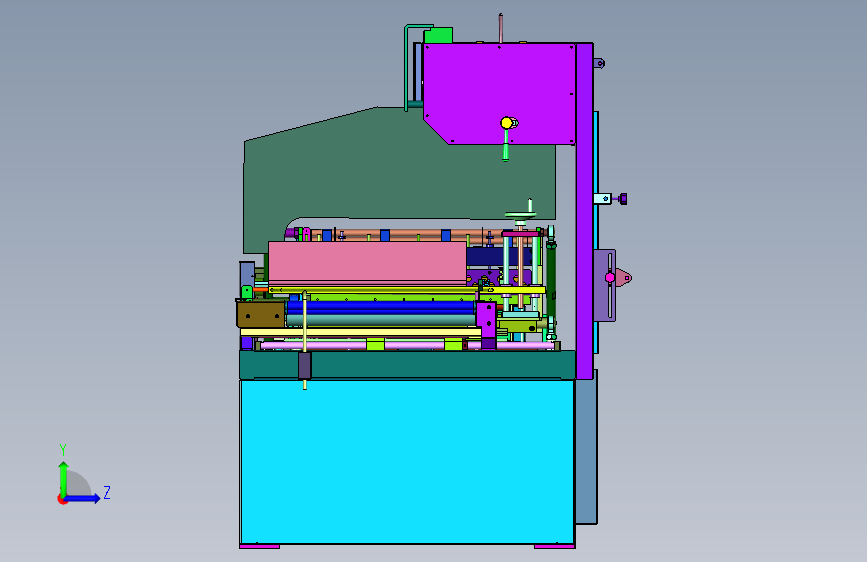Select the teal table slab above the cabinet

(x=408, y=365)
